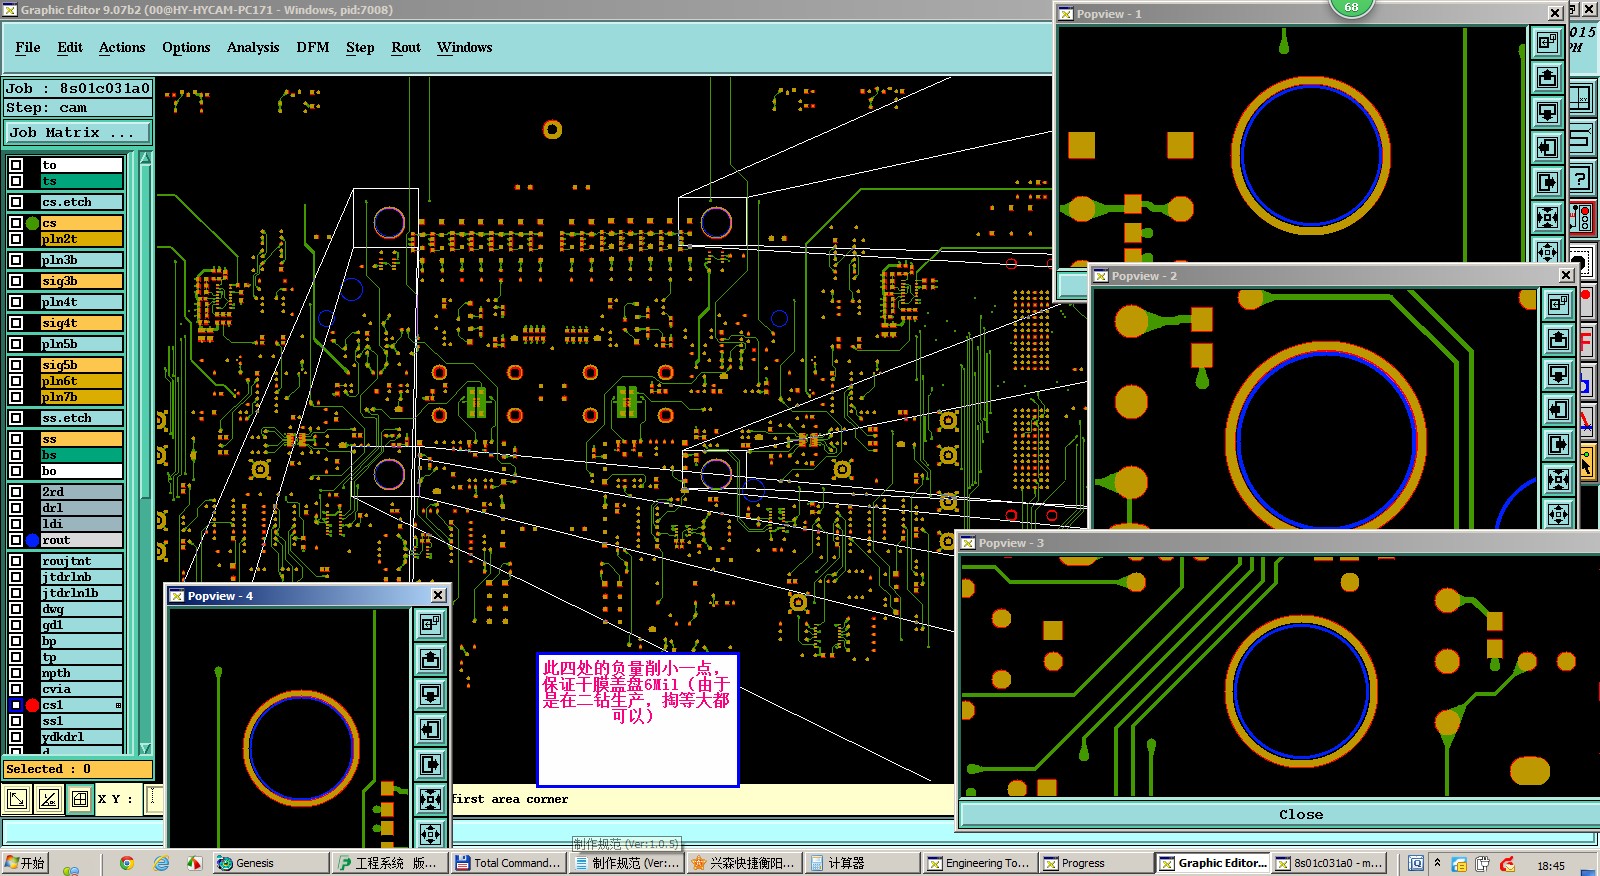The image size is (1600, 876).
Task: Toggle checkbox for layer cs1
Action: point(16,705)
